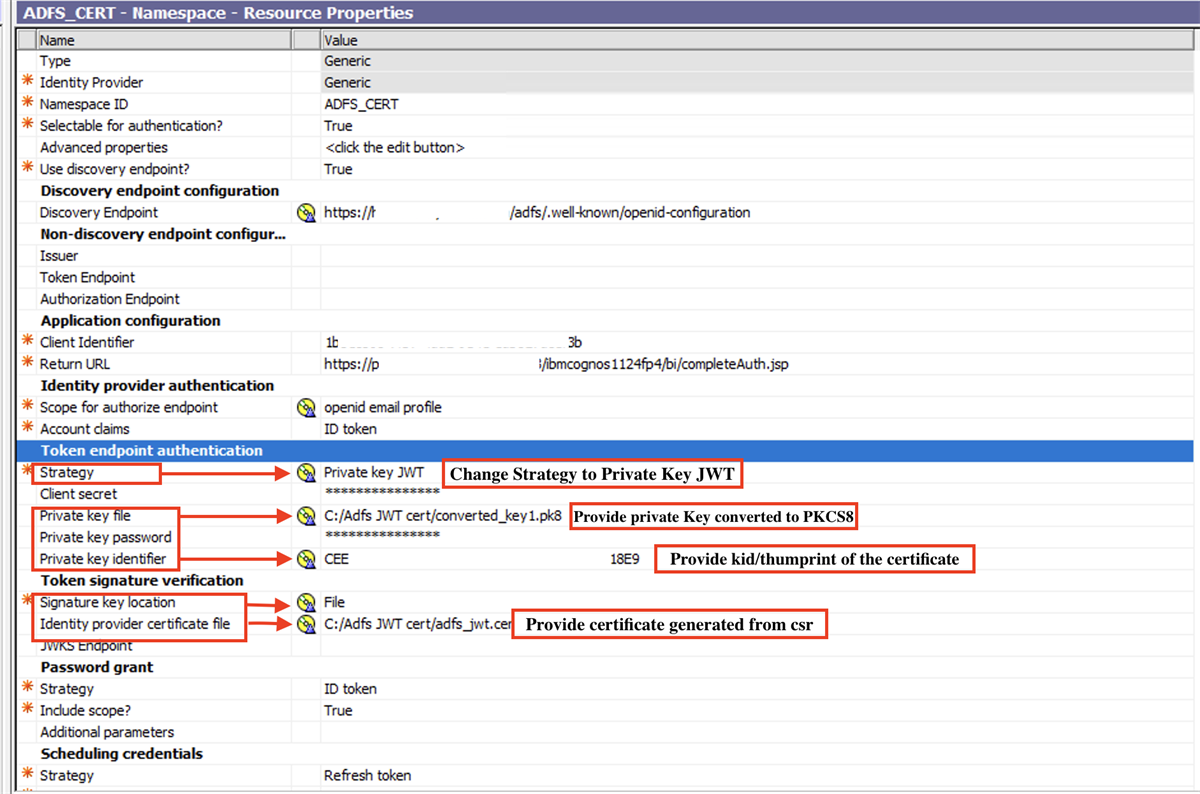This screenshot has width=1200, height=794.
Task: Open the Account claims 'ID token' value
Action: click(x=350, y=429)
